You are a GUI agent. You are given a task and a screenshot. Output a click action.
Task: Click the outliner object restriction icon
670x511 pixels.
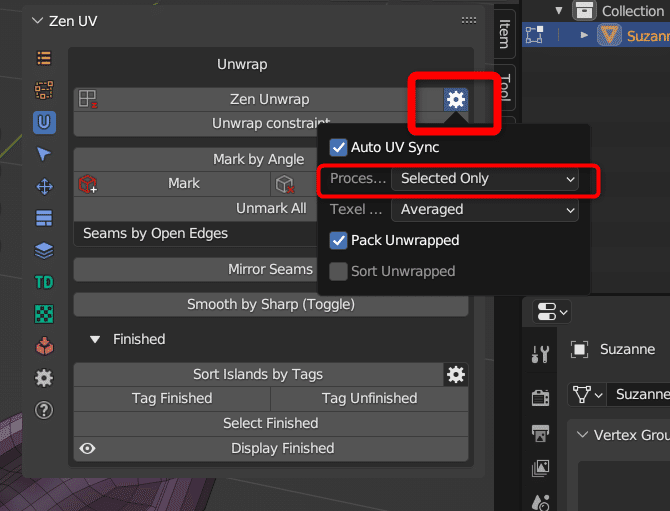coord(534,35)
